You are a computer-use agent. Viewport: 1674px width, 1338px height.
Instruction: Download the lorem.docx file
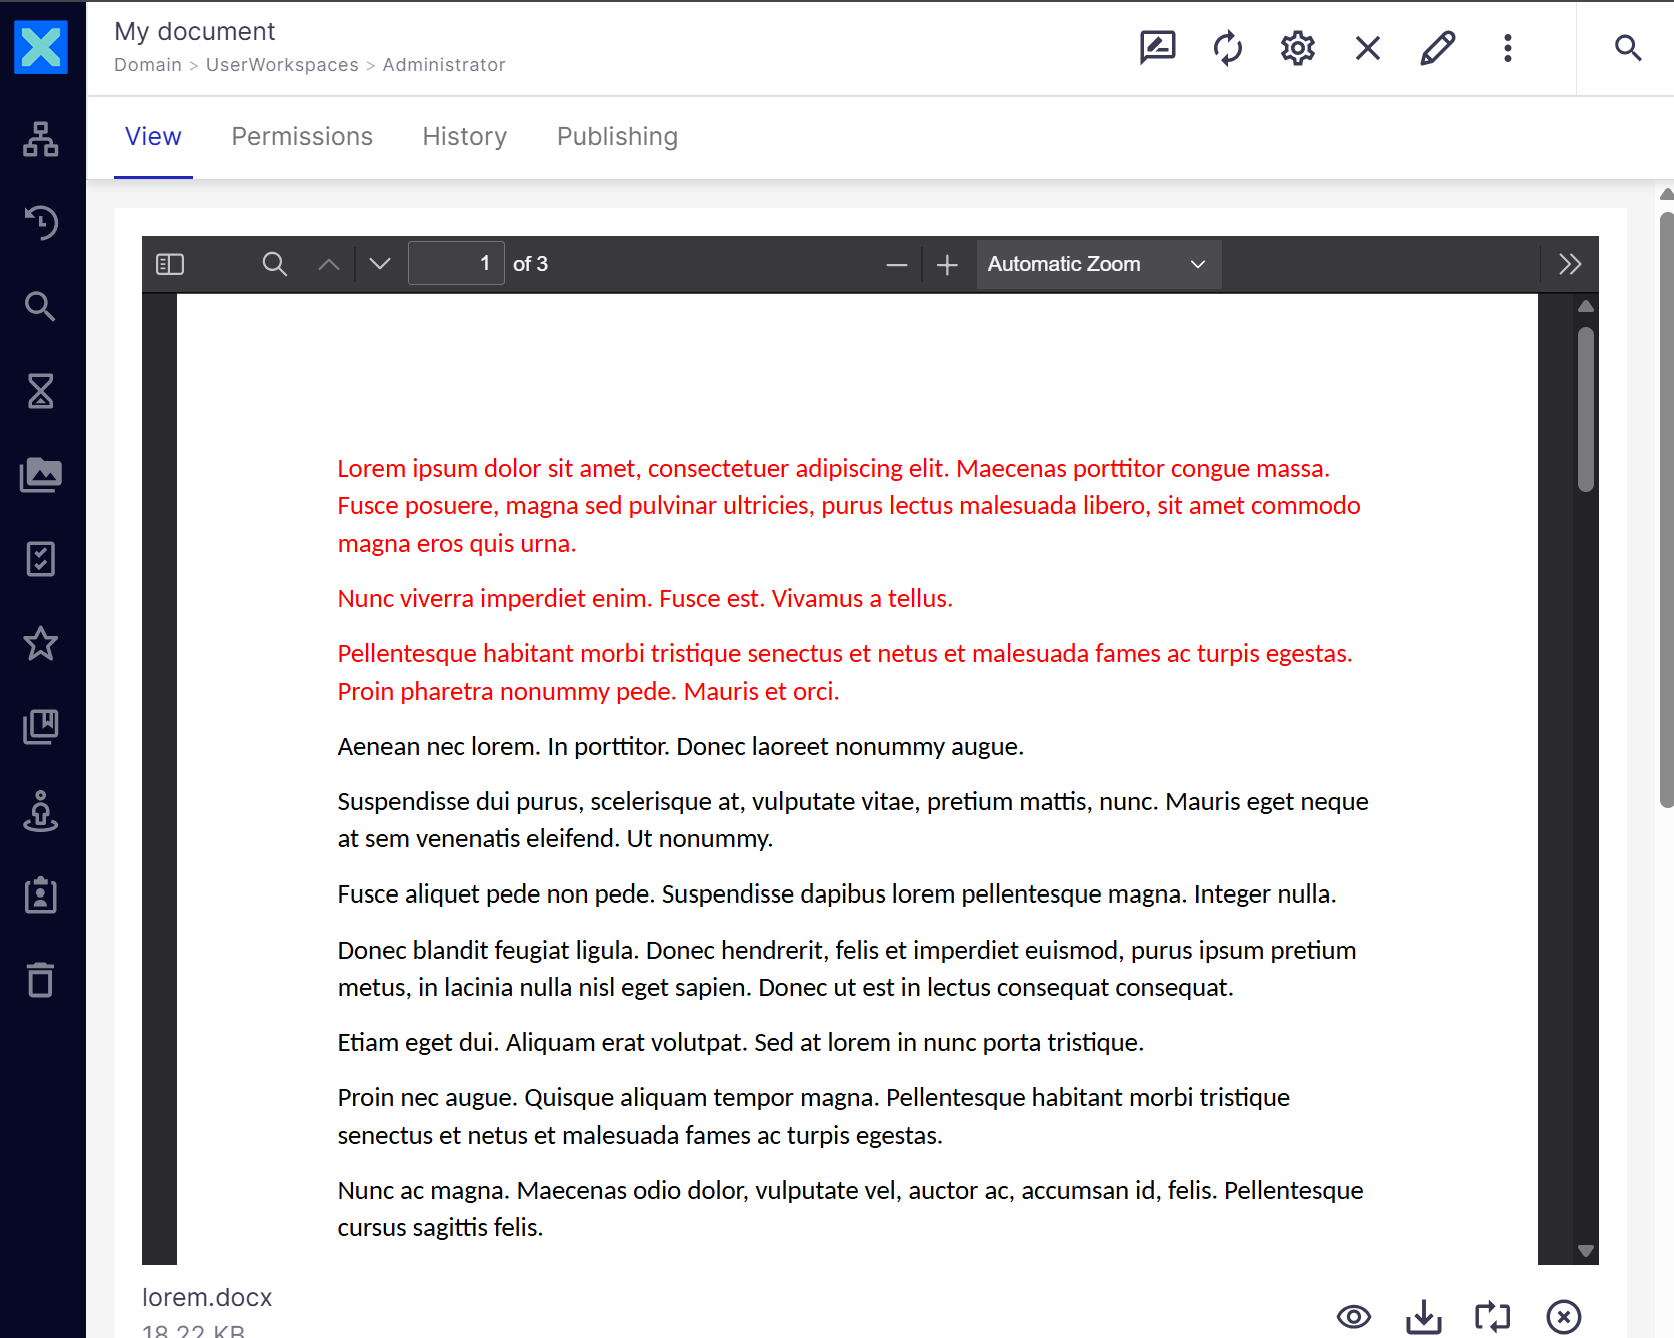[x=1423, y=1317]
